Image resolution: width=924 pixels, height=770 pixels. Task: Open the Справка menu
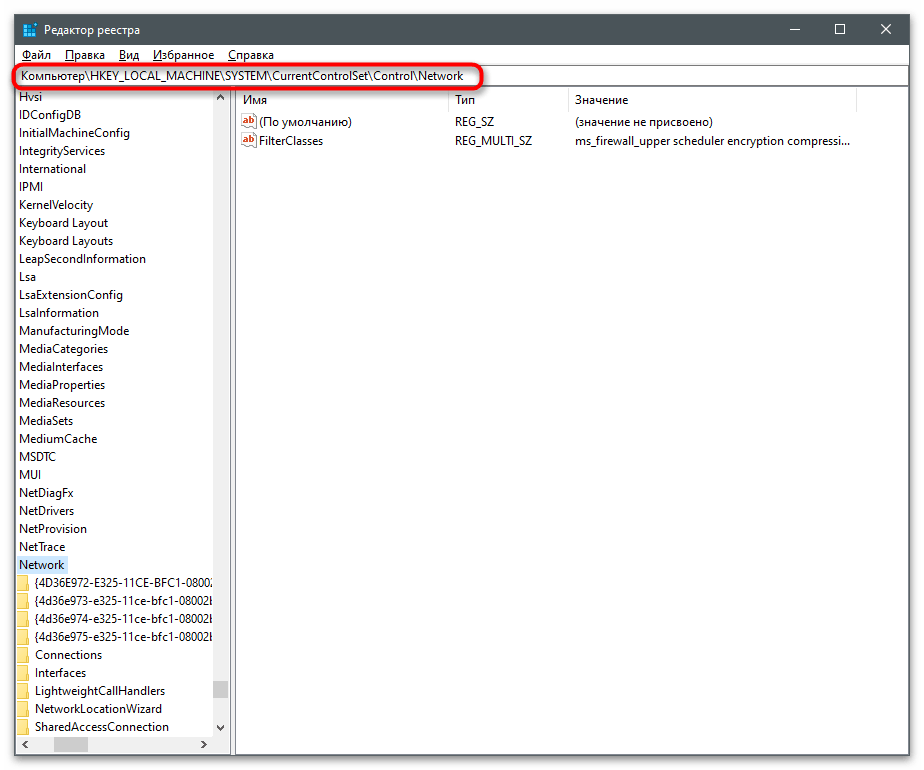pyautogui.click(x=251, y=55)
